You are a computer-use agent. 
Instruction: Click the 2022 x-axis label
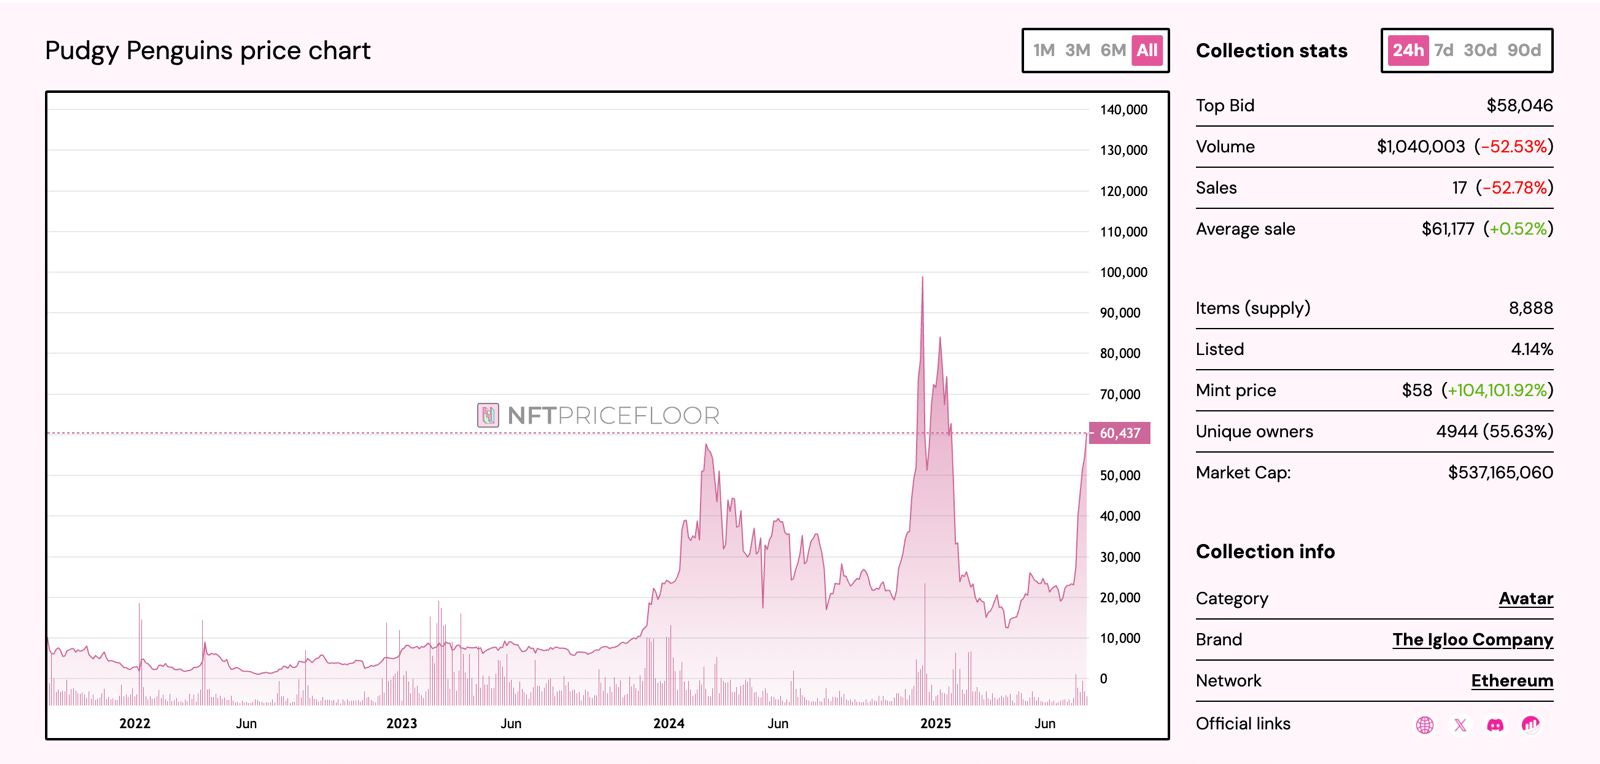pyautogui.click(x=135, y=723)
